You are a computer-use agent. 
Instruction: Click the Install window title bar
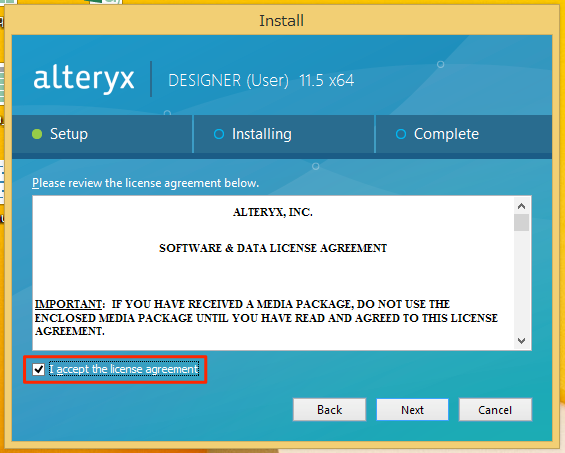pos(282,21)
